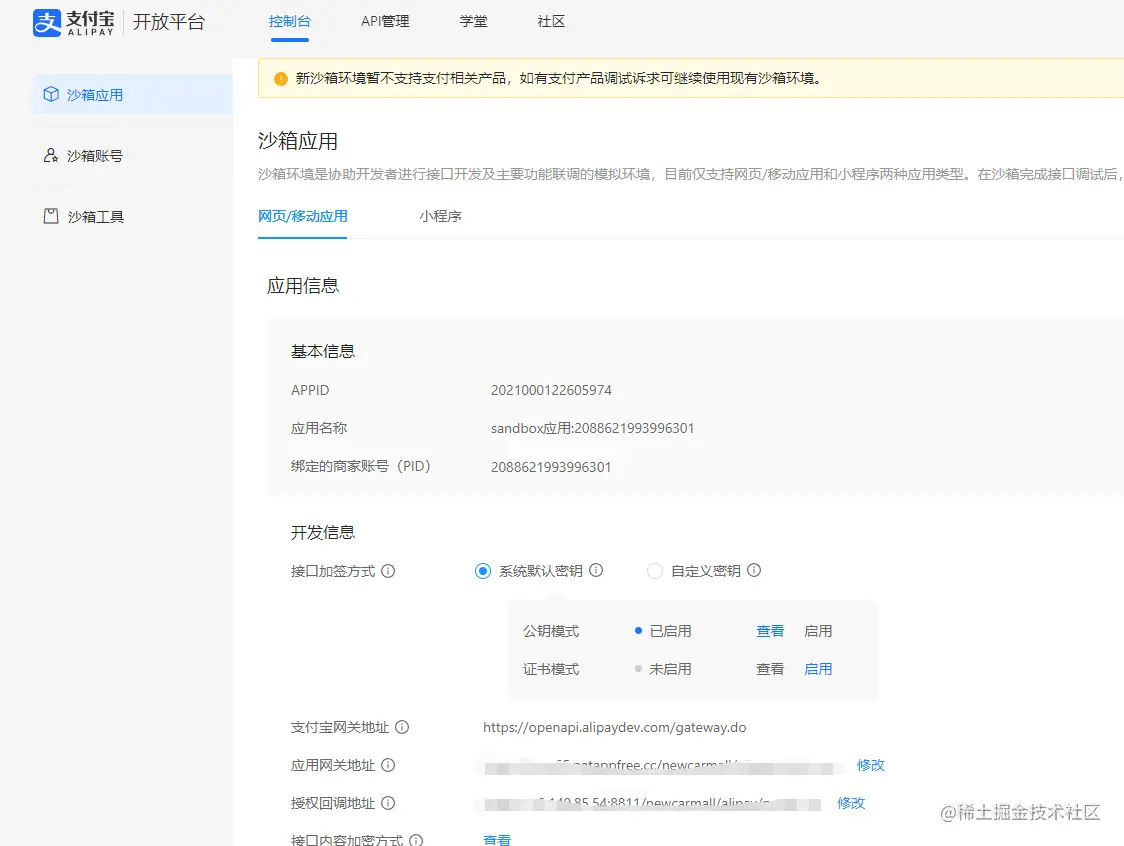Click 修改 link for 应用网关地址
The image size is (1124, 846).
[x=870, y=765]
